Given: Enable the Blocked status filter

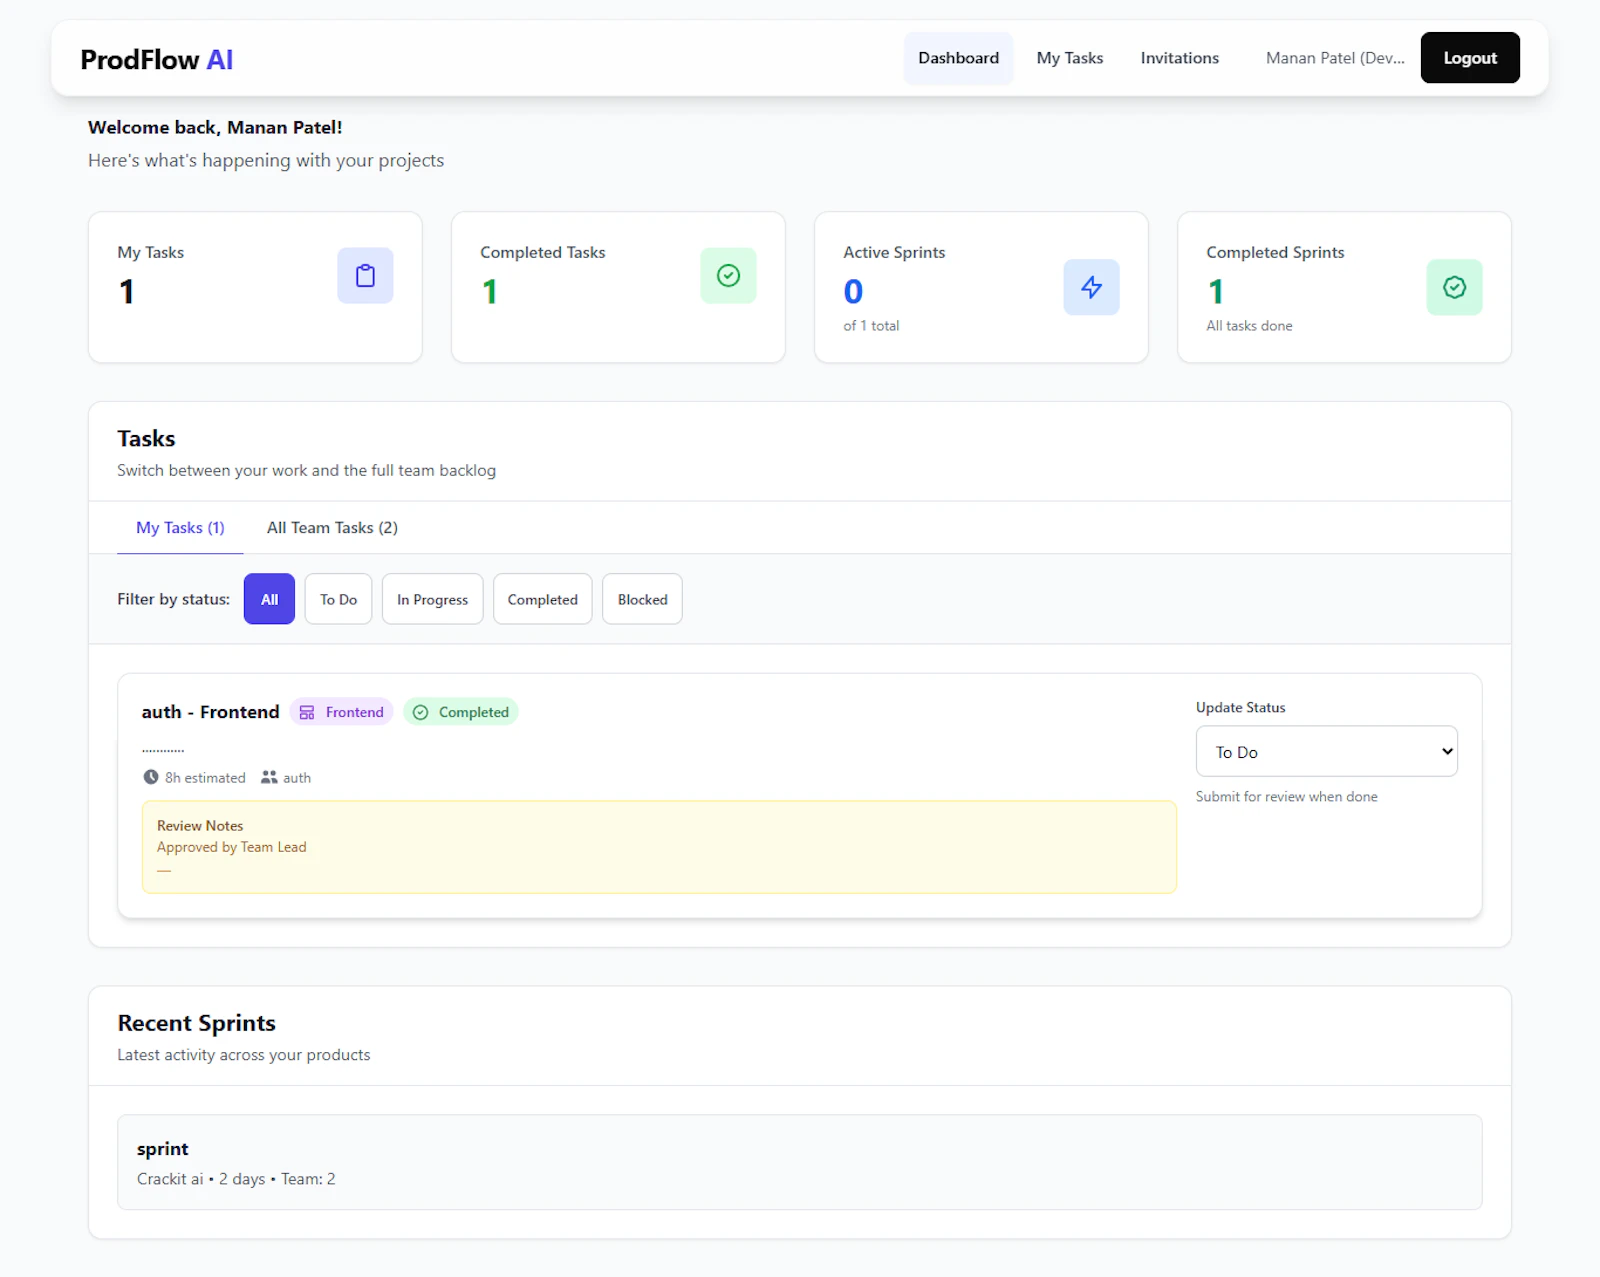Looking at the screenshot, I should pyautogui.click(x=641, y=599).
